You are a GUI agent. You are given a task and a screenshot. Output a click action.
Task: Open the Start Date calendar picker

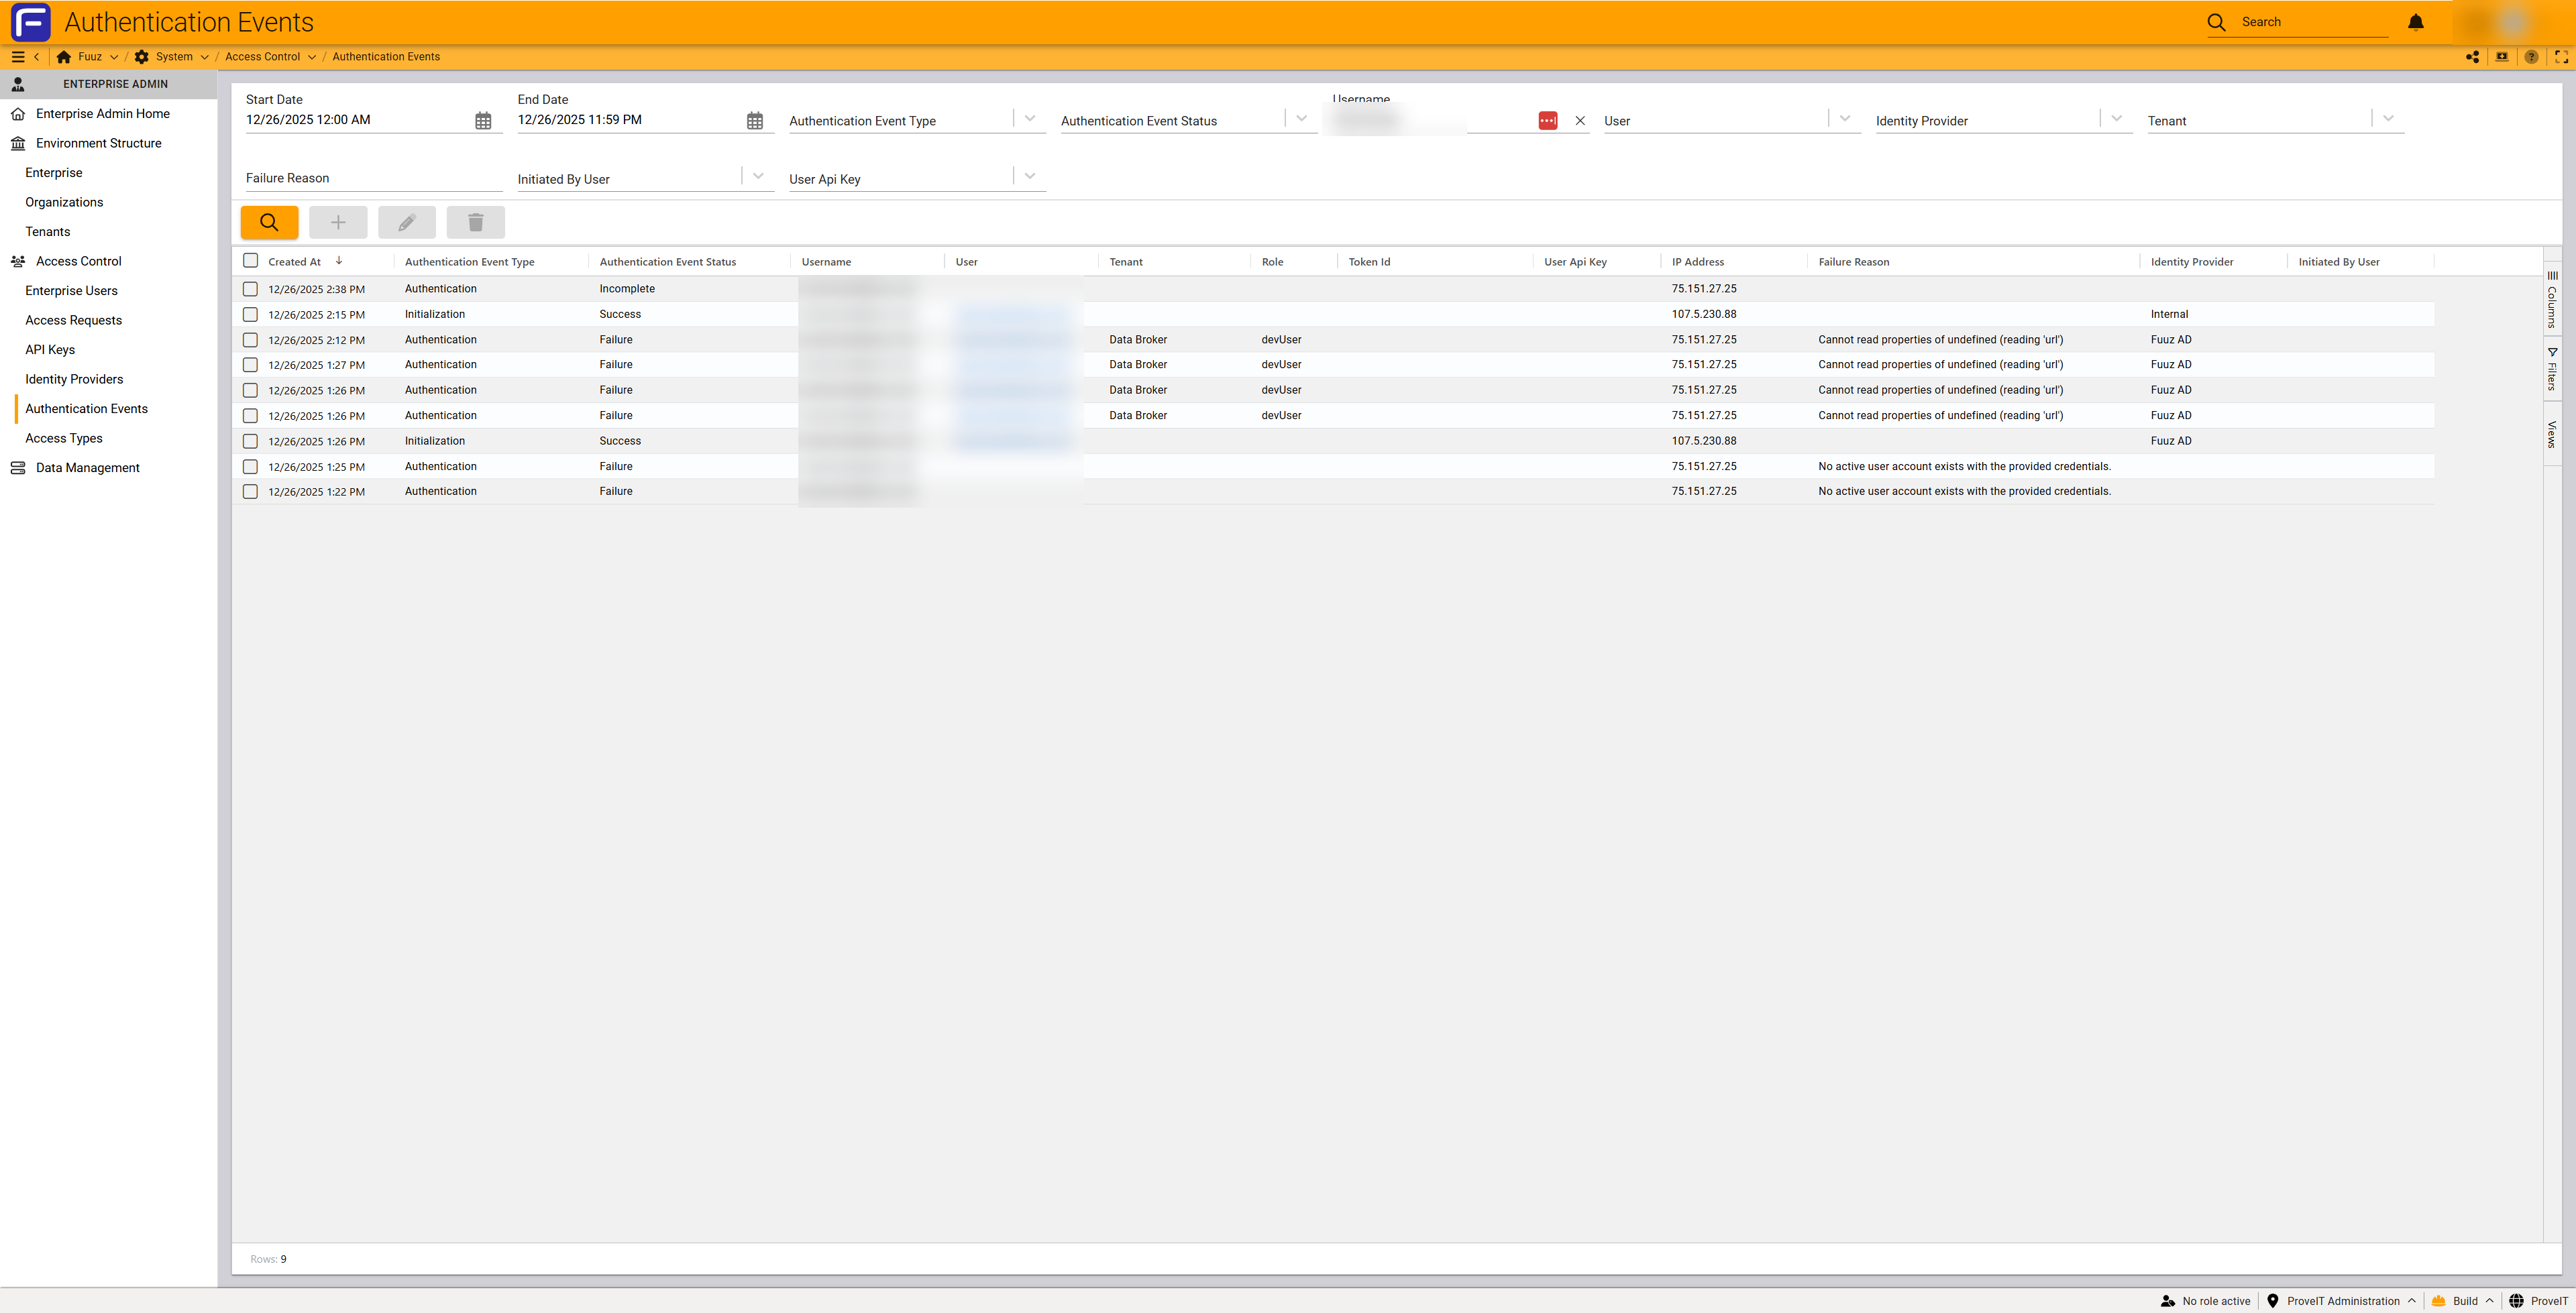click(x=483, y=121)
